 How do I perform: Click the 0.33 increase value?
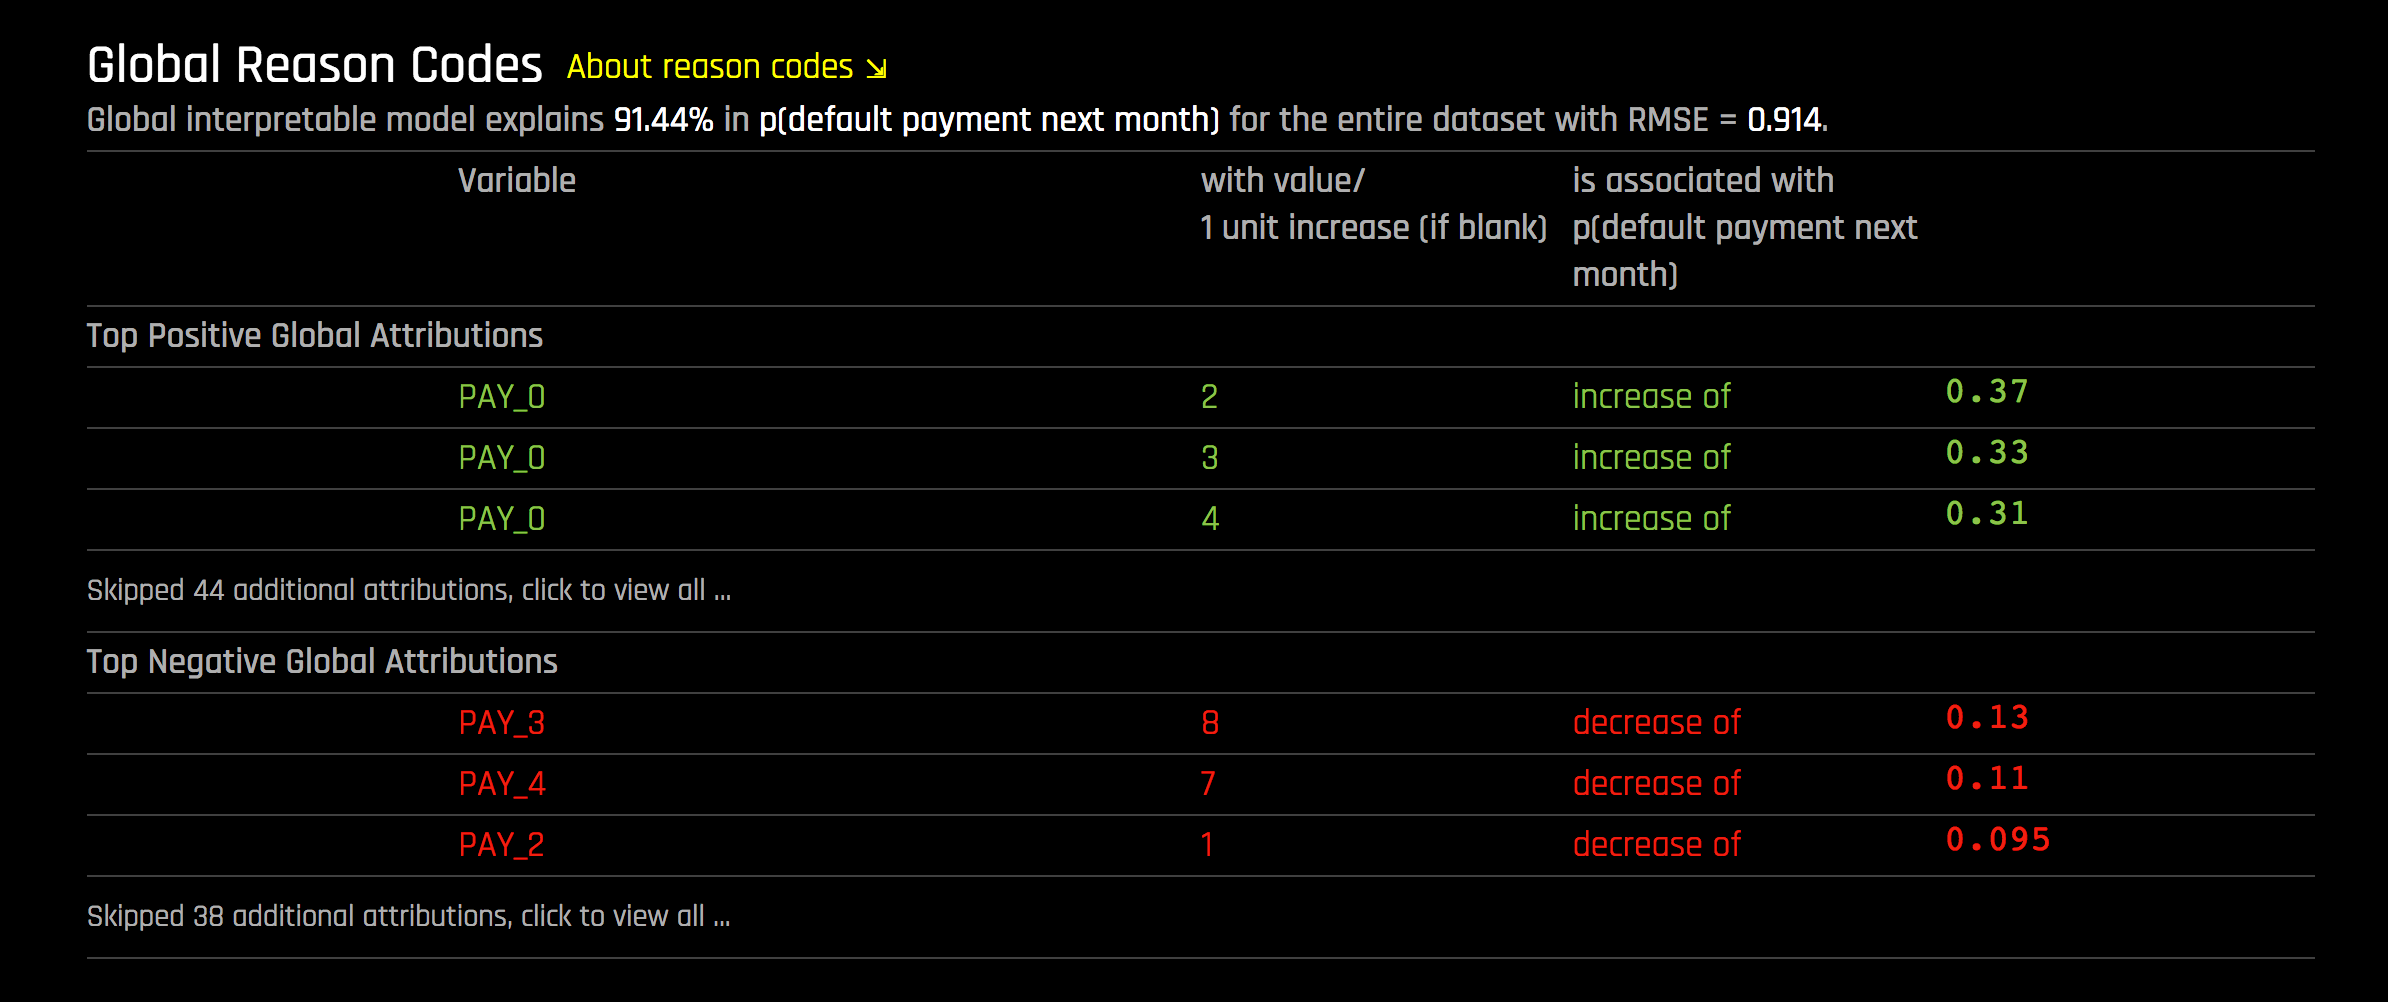(x=1986, y=453)
